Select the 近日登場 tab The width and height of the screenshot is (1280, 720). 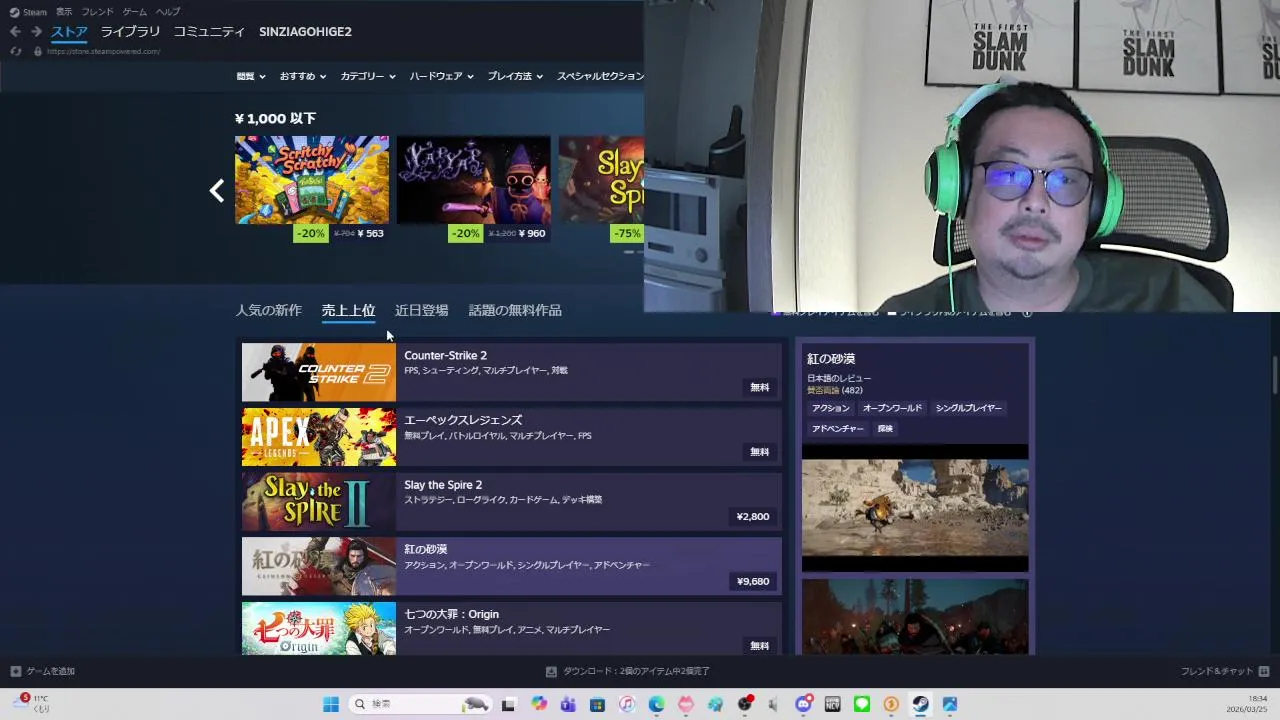421,311
